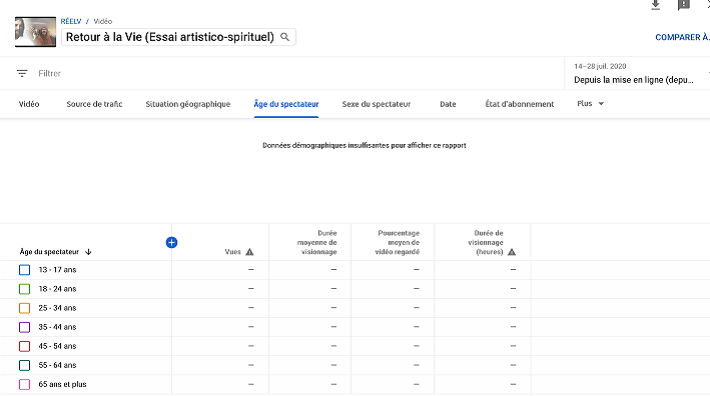The image size is (710, 396).
Task: Click Durée de visionnage (heures) column header
Action: pyautogui.click(x=485, y=243)
